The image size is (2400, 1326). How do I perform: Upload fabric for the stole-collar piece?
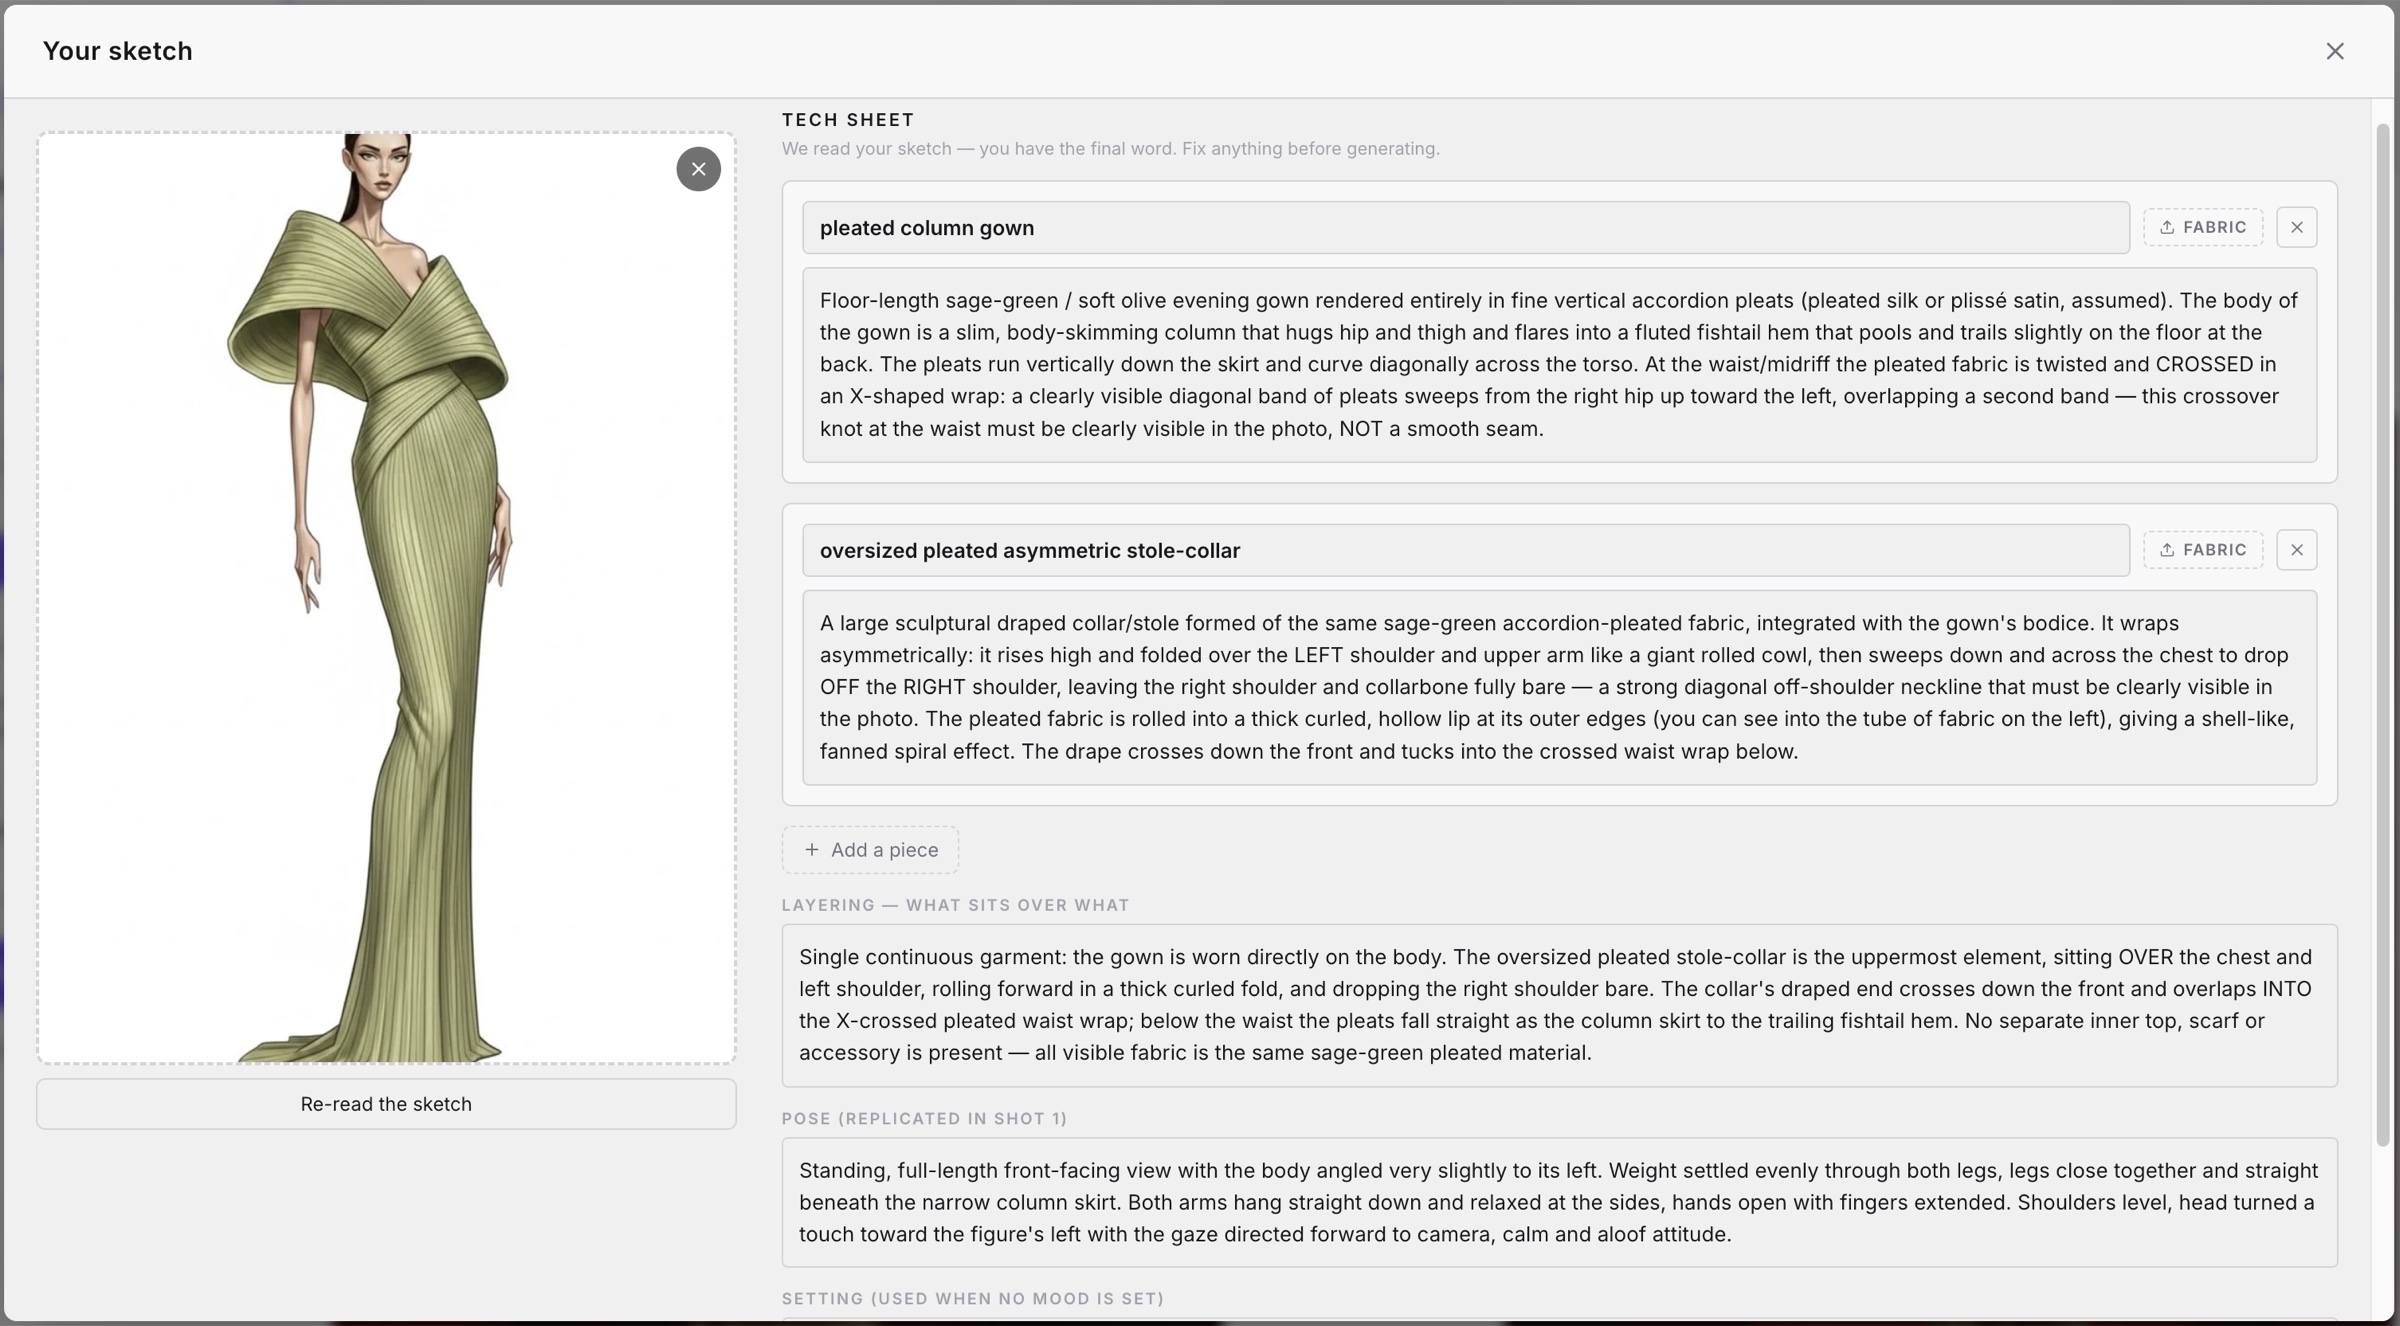click(2203, 550)
